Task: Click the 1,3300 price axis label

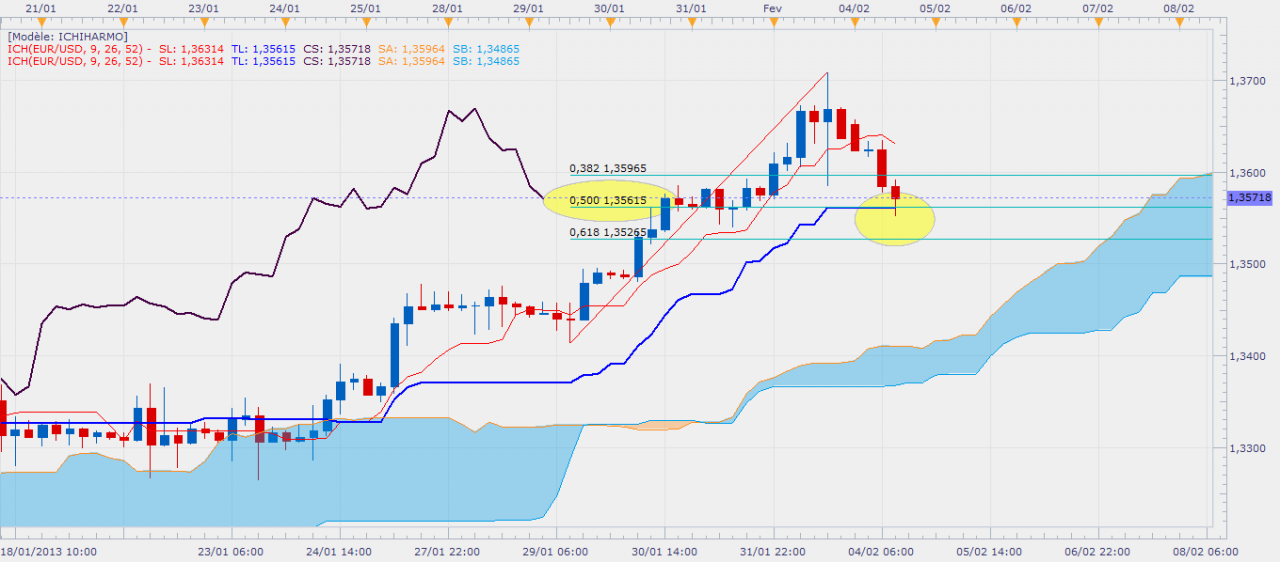Action: click(x=1247, y=448)
